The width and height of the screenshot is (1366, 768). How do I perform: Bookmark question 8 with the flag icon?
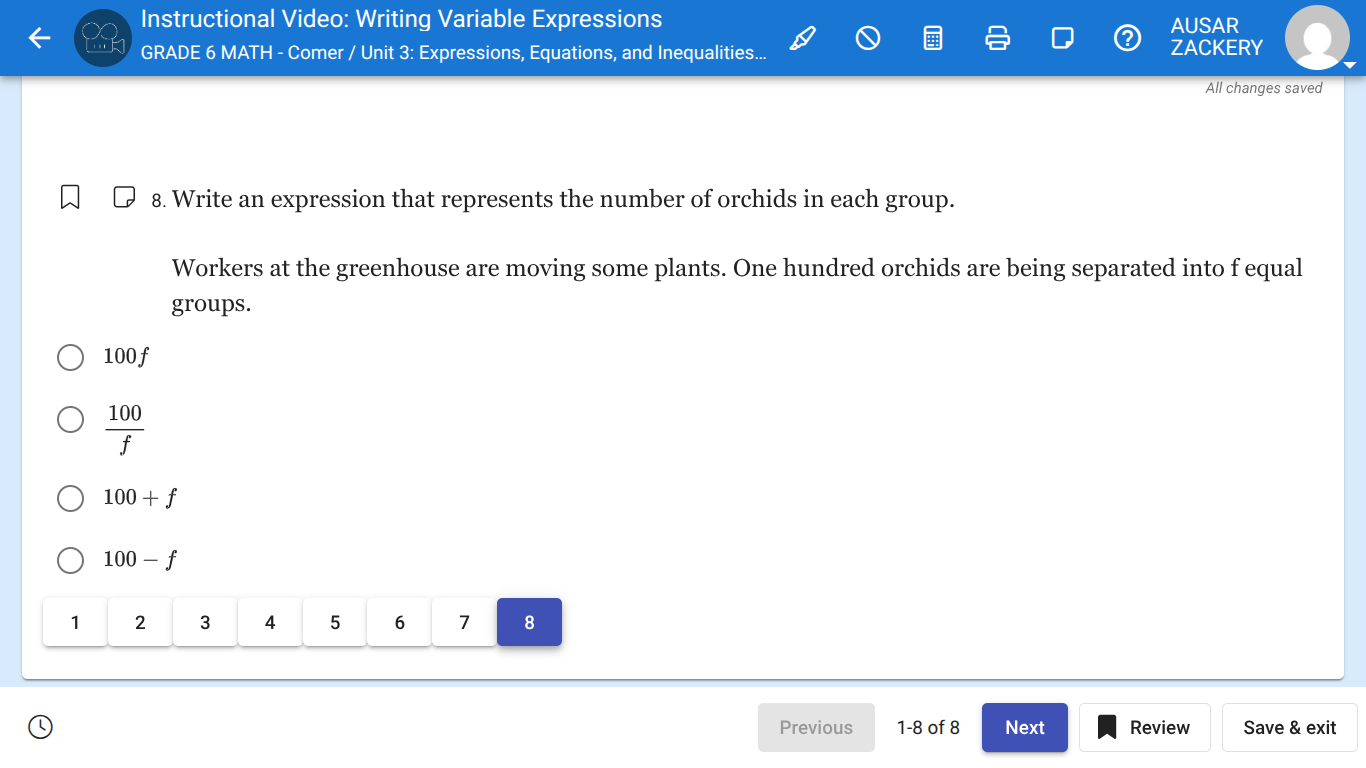point(69,197)
